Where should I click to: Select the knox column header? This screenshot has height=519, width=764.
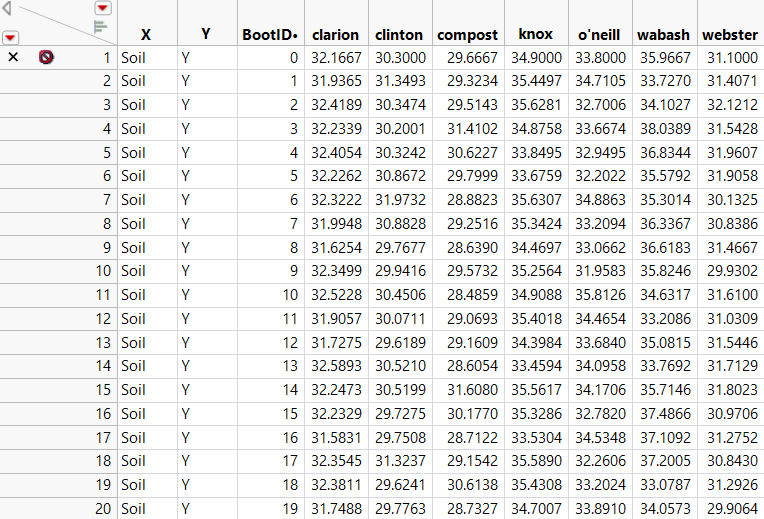(535, 34)
